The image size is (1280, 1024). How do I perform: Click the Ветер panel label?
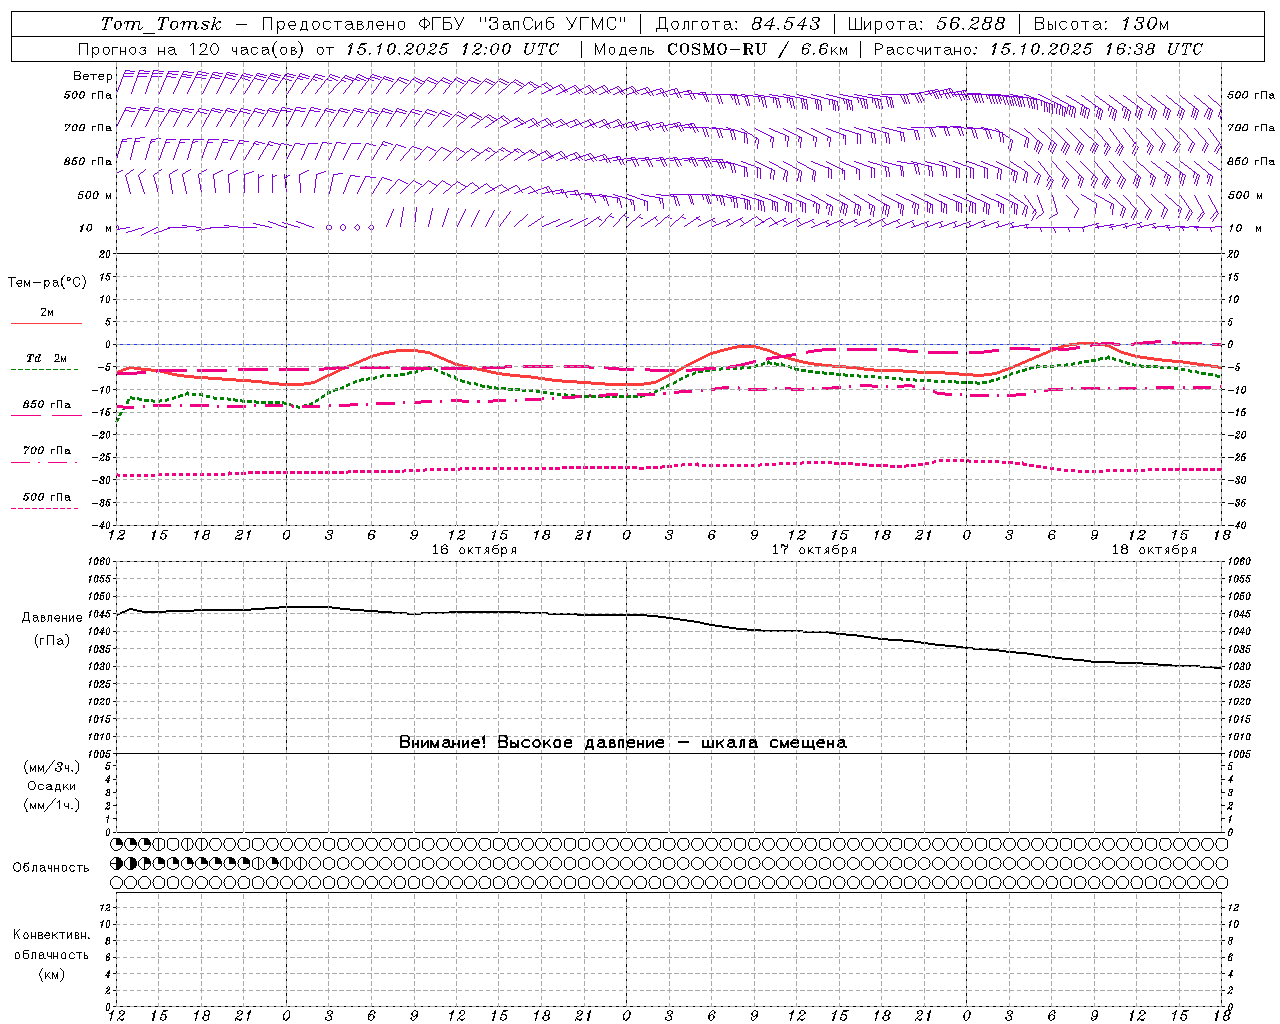[92, 76]
